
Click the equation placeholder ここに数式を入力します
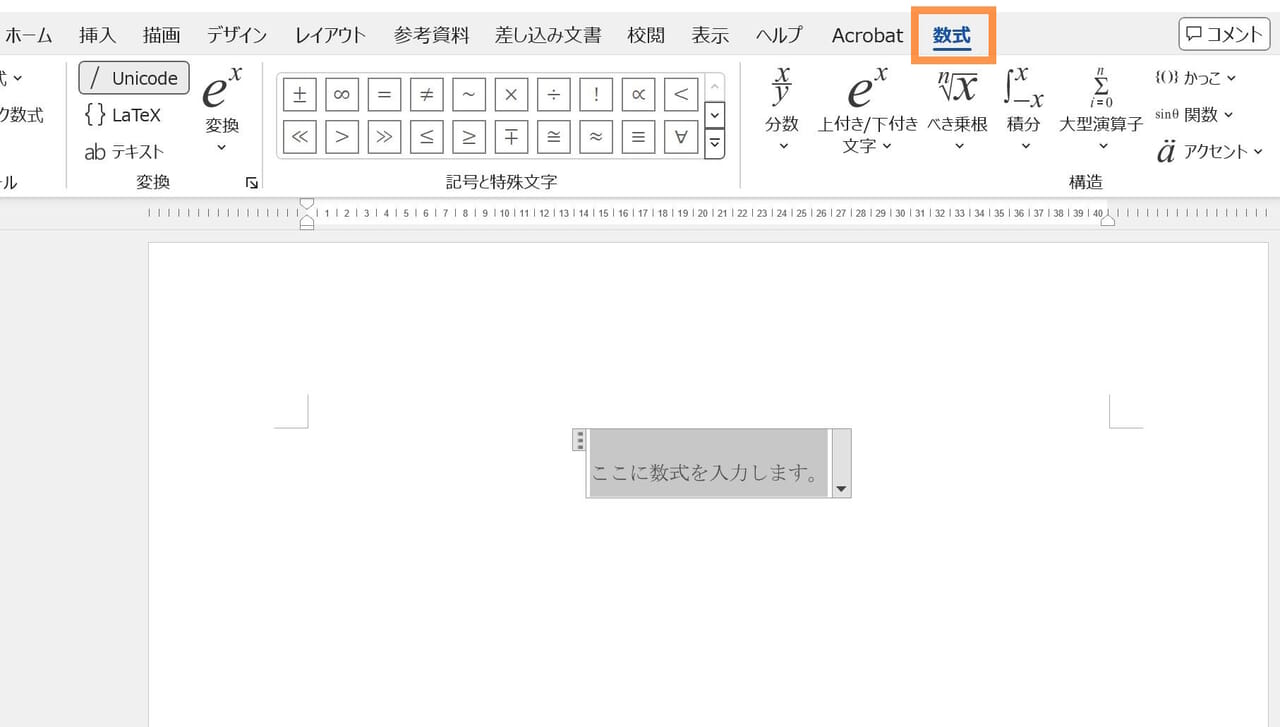click(706, 473)
